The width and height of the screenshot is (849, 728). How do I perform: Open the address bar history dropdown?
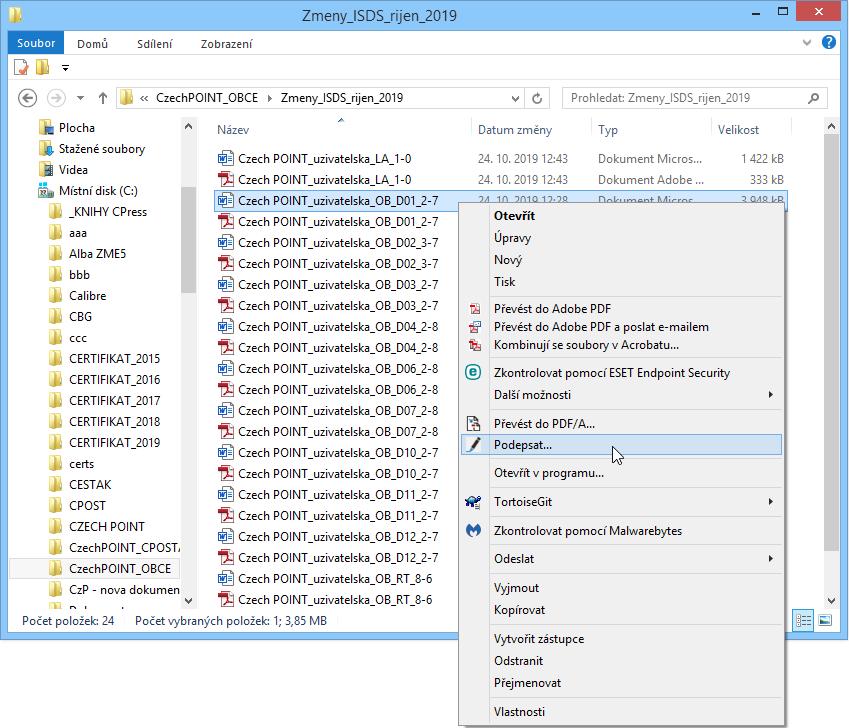pos(515,98)
